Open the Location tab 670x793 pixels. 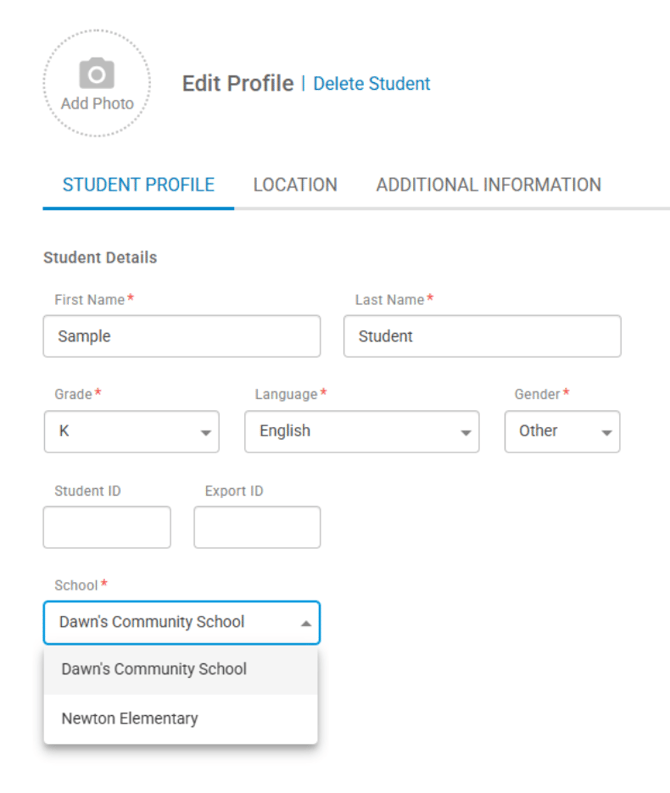tap(295, 185)
